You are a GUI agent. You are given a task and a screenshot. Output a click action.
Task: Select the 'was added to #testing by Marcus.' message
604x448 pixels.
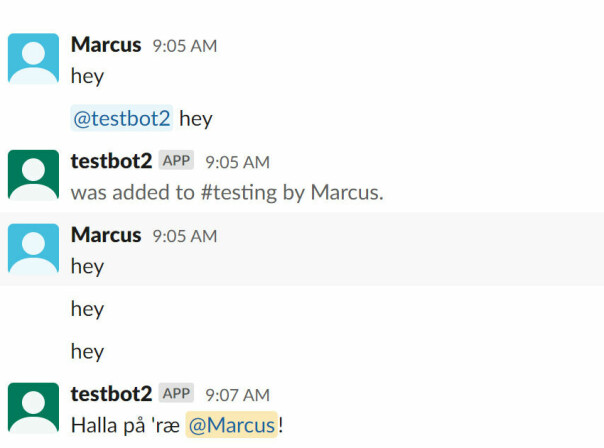(227, 192)
